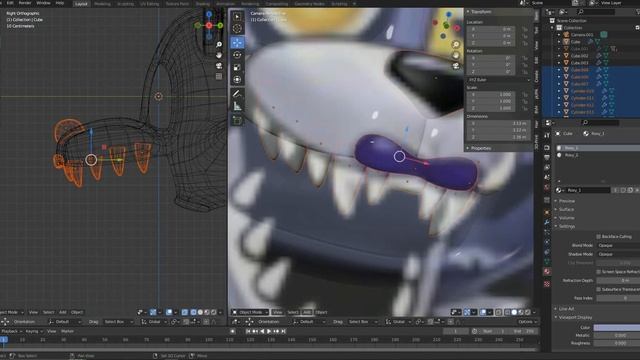Open the Add menu in camera viewport header
The width and height of the screenshot is (640, 360).
307,312
